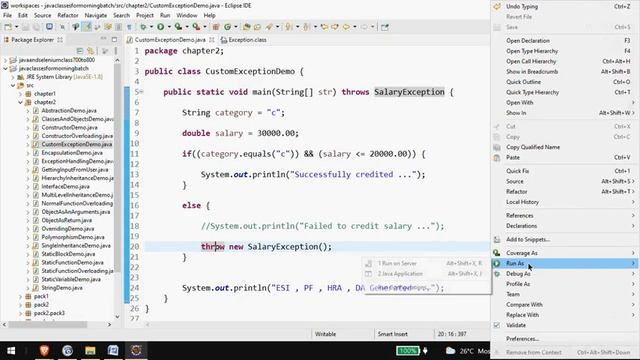Expand javaandseleniumclass700to800 project

[x=5, y=60]
